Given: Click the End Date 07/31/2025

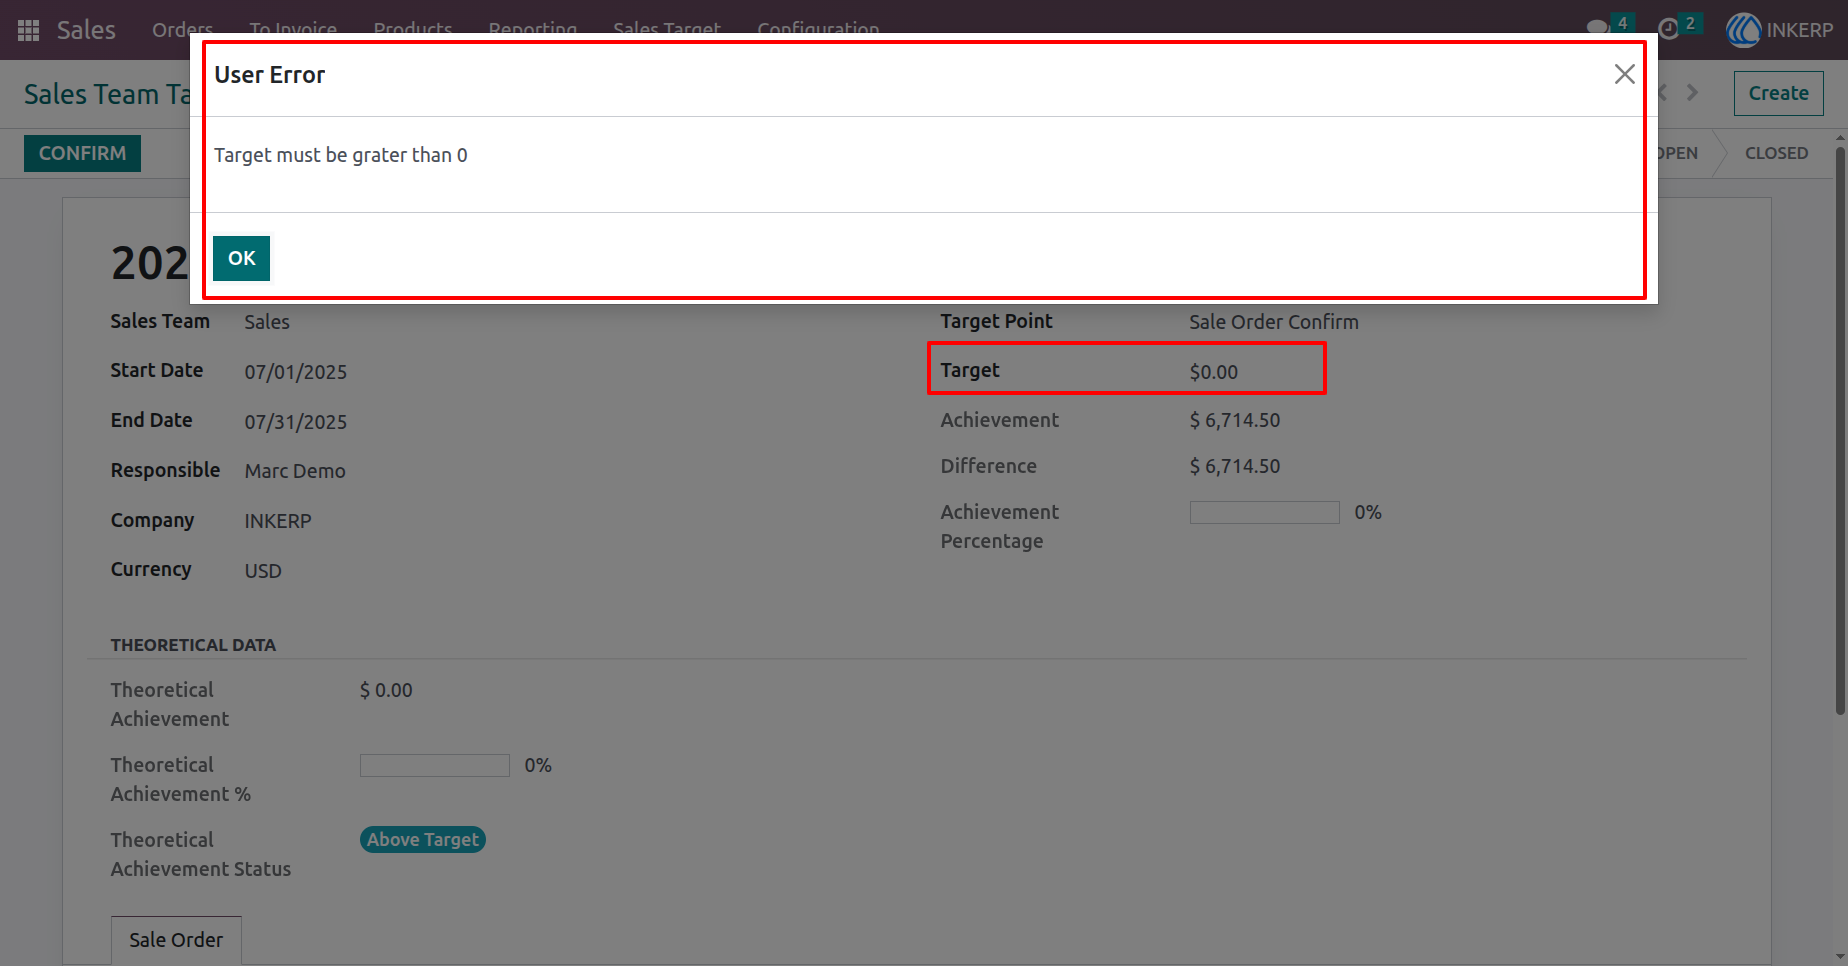Looking at the screenshot, I should point(296,422).
